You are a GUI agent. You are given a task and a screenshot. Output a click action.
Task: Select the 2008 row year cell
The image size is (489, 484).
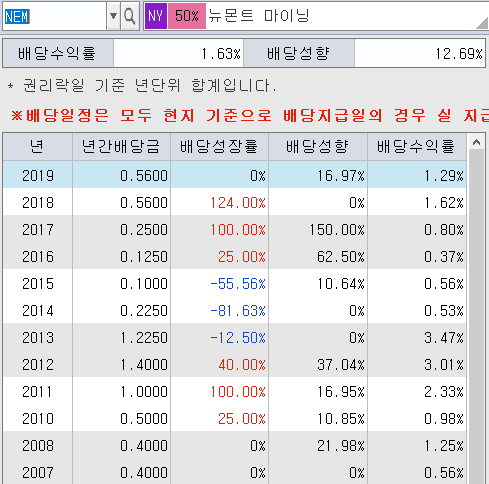(x=38, y=446)
